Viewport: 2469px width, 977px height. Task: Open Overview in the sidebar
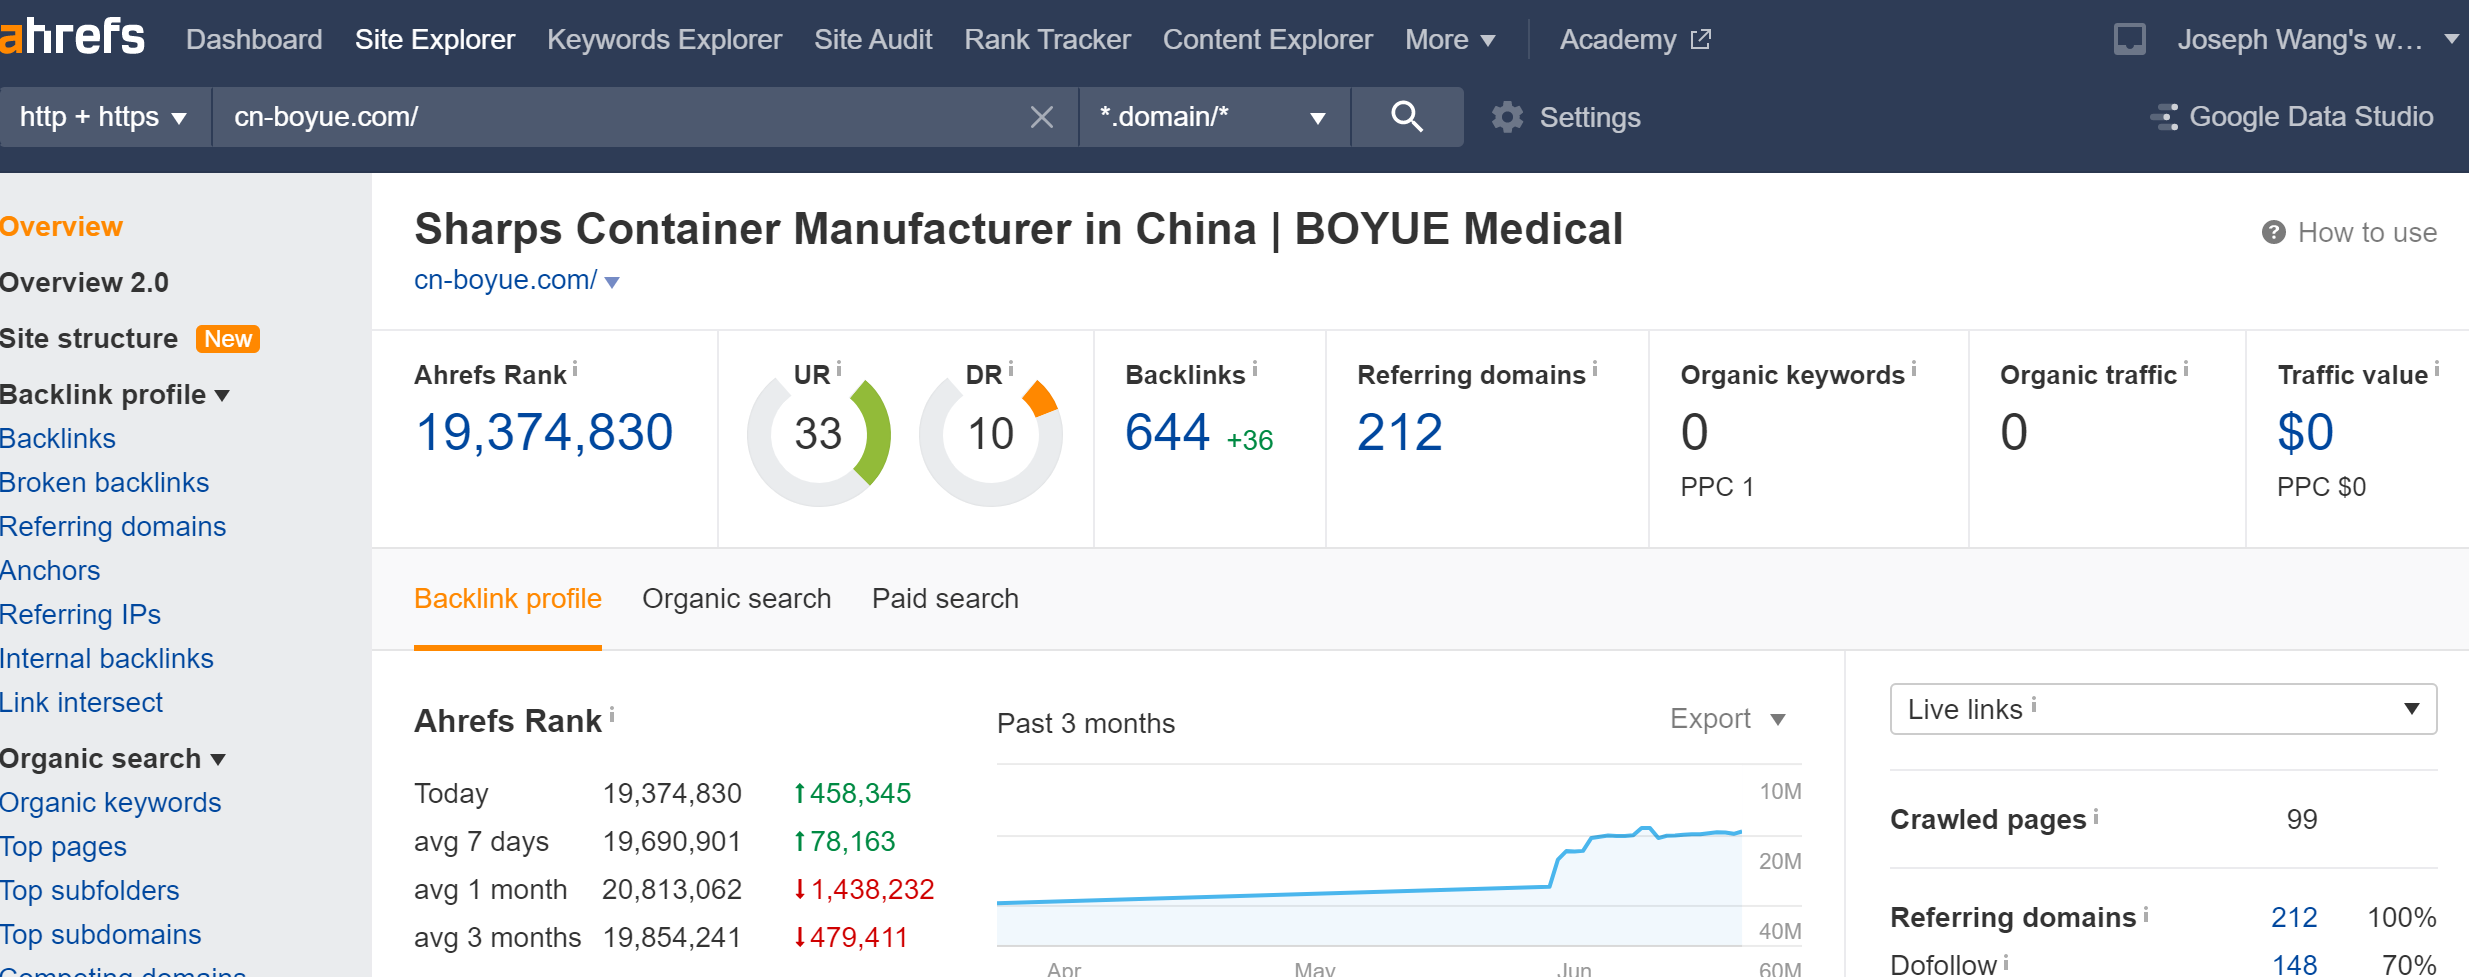click(x=61, y=226)
